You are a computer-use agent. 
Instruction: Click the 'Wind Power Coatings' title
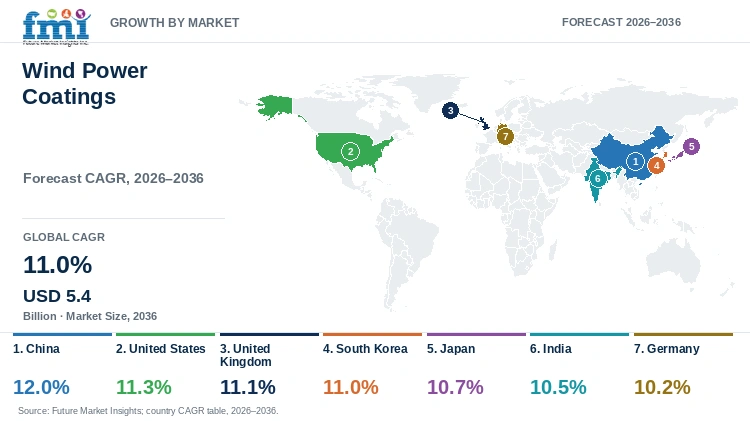click(85, 83)
